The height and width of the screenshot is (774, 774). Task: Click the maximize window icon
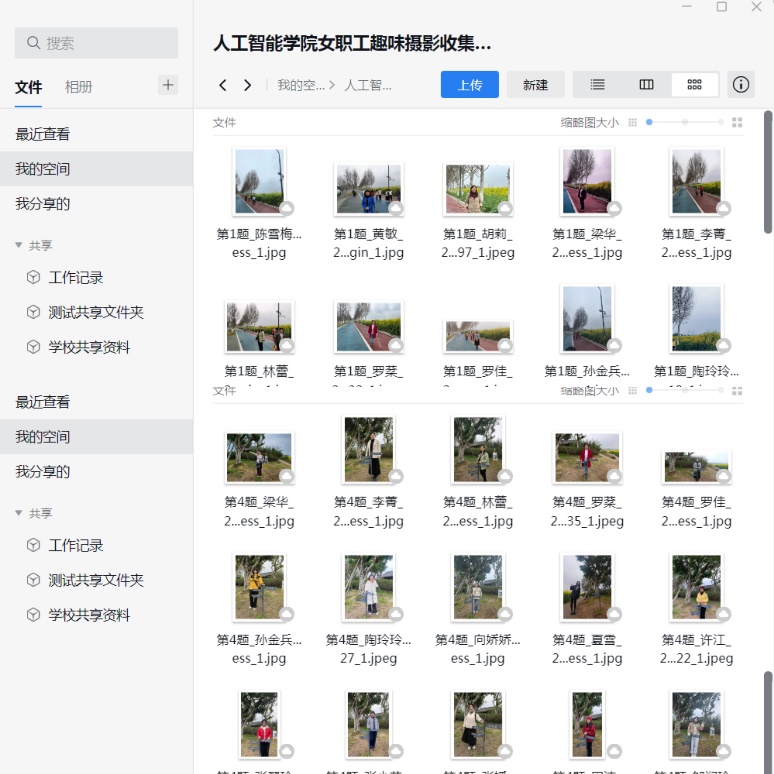click(x=722, y=7)
